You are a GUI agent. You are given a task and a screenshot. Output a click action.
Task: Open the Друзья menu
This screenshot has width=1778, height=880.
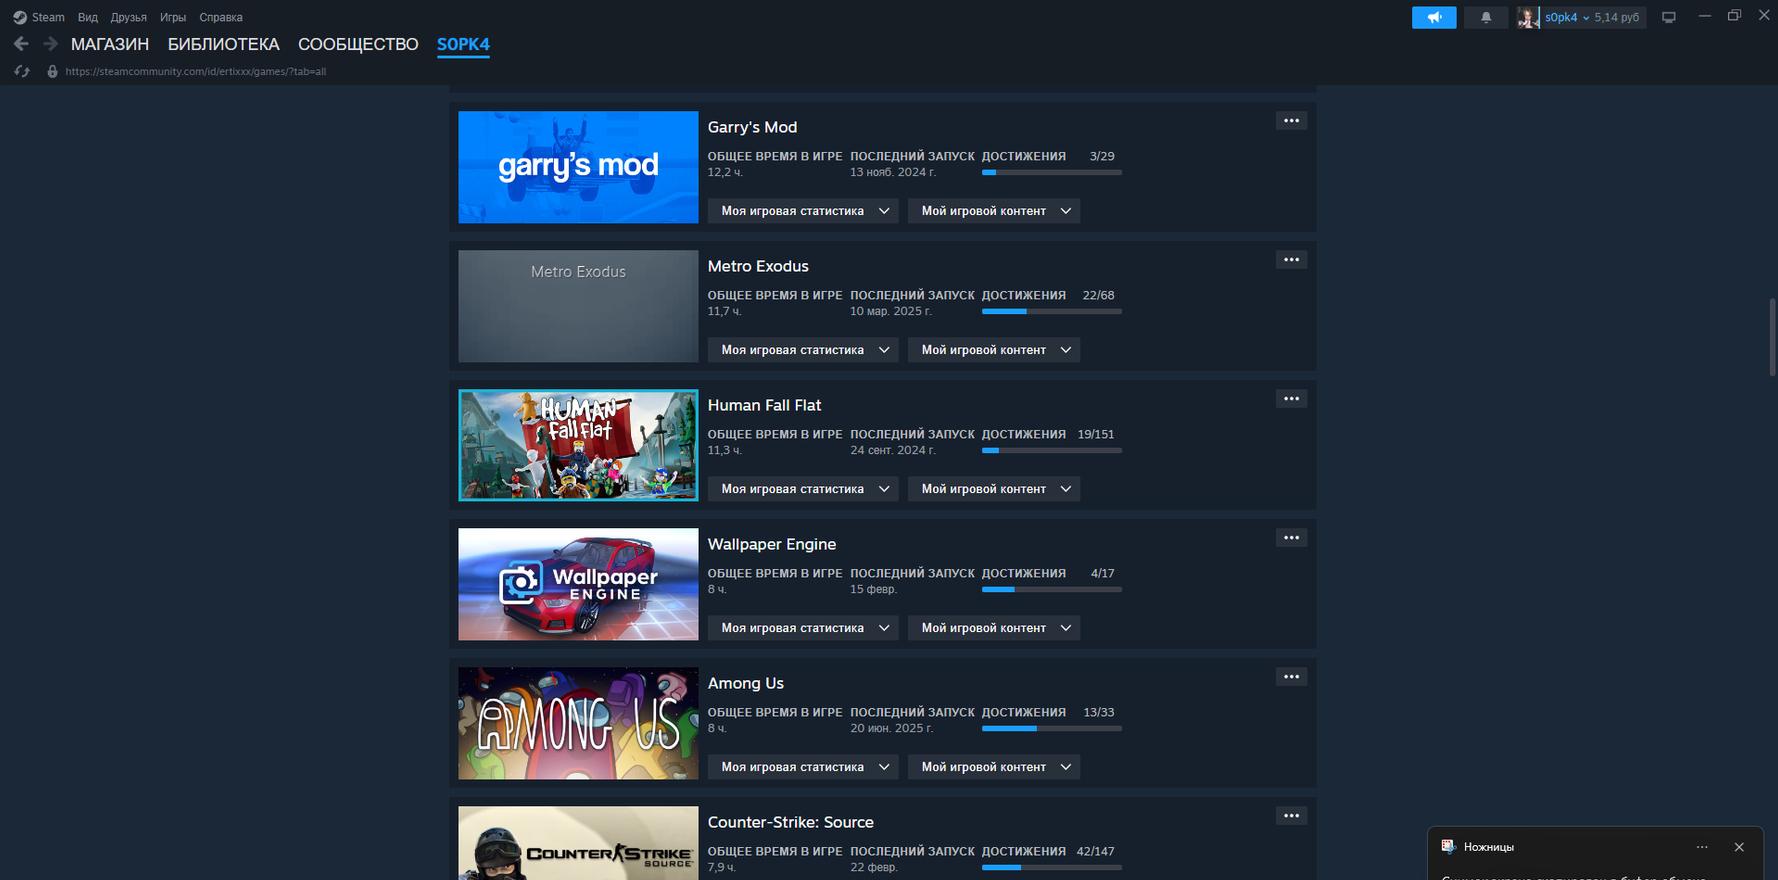click(x=128, y=17)
